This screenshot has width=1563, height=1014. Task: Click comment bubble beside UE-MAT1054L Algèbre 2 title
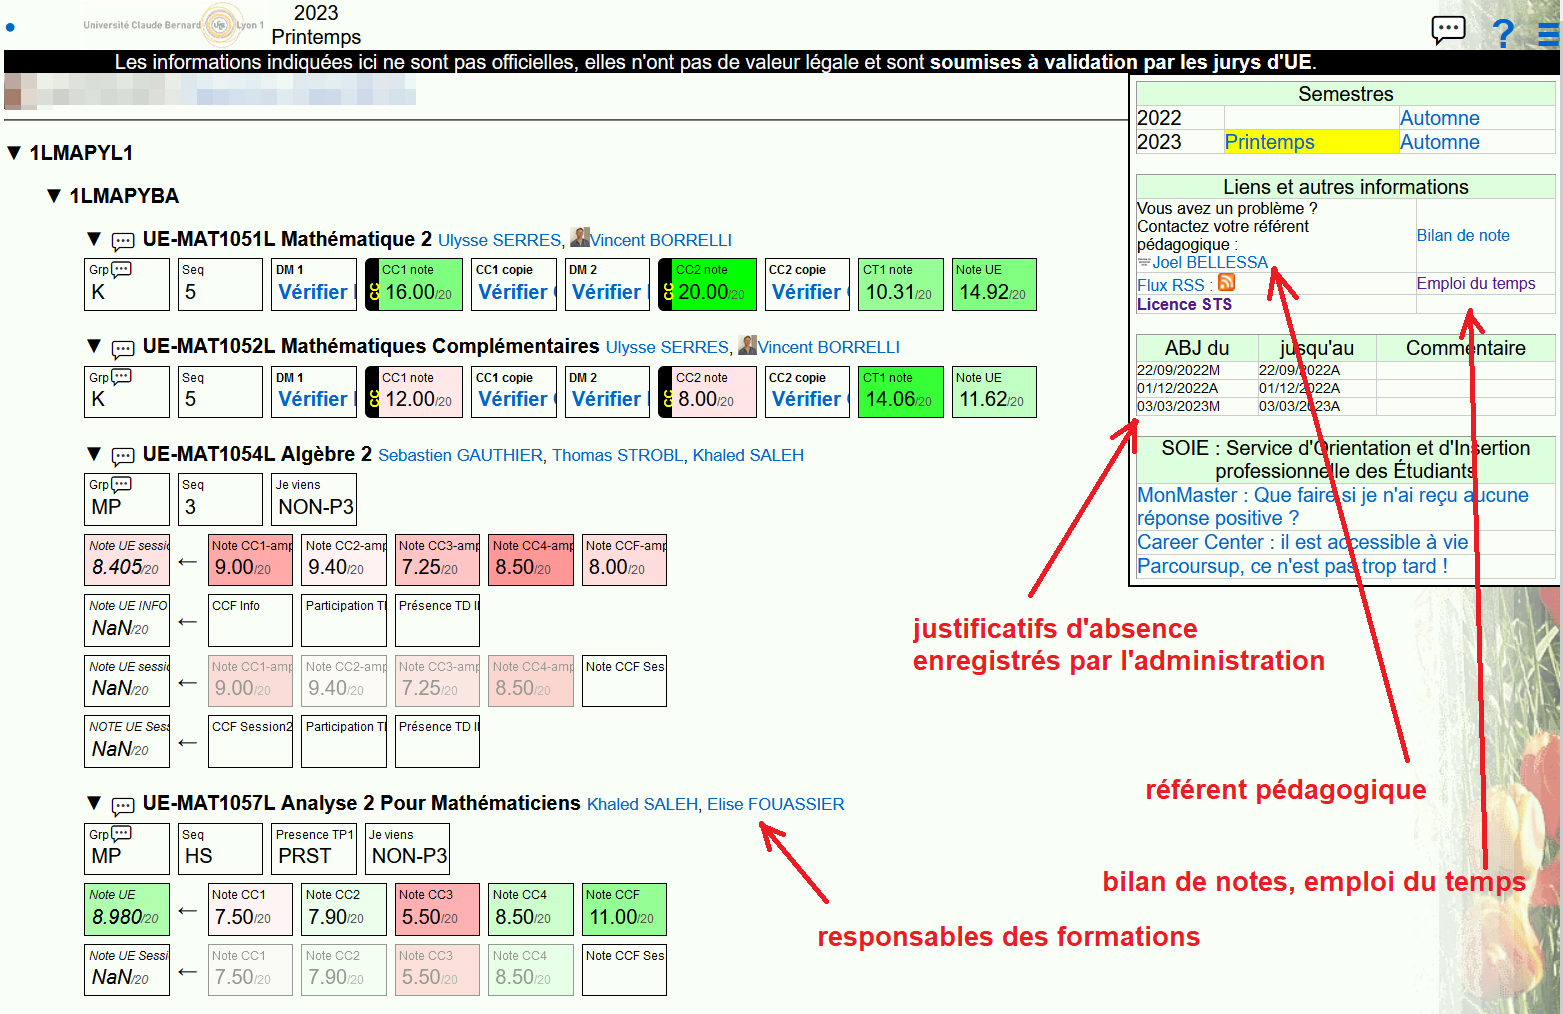123,456
